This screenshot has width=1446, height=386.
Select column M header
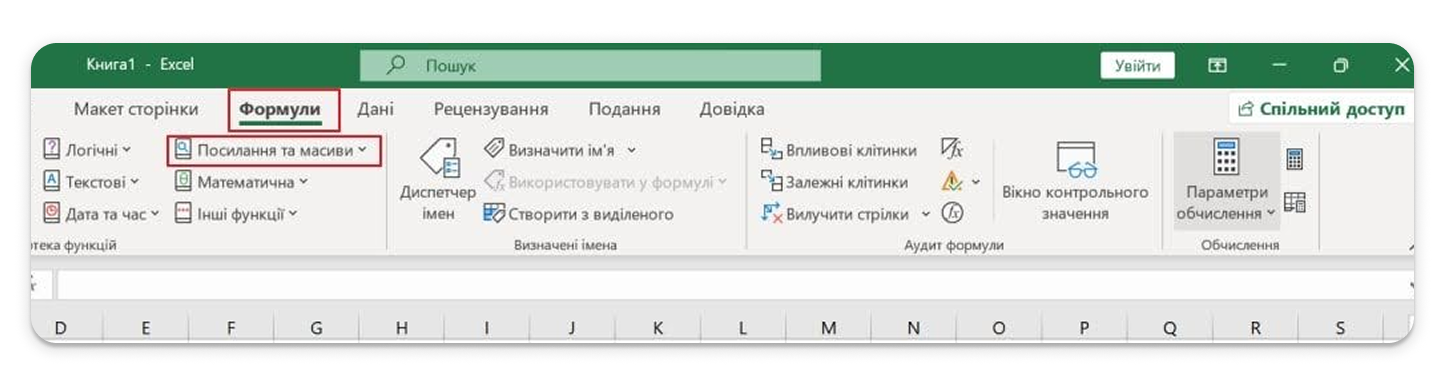(x=828, y=328)
